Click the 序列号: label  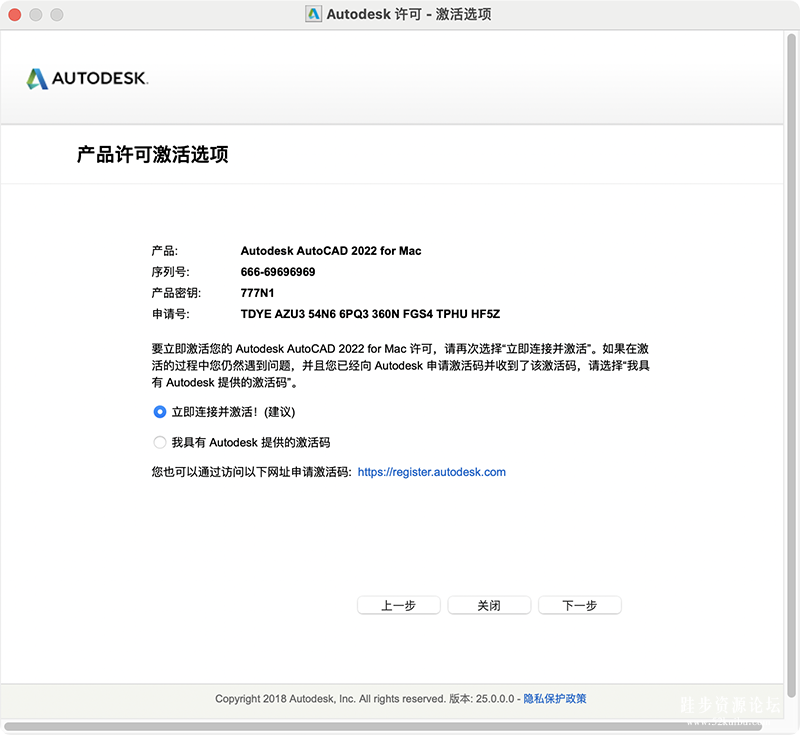coord(170,272)
